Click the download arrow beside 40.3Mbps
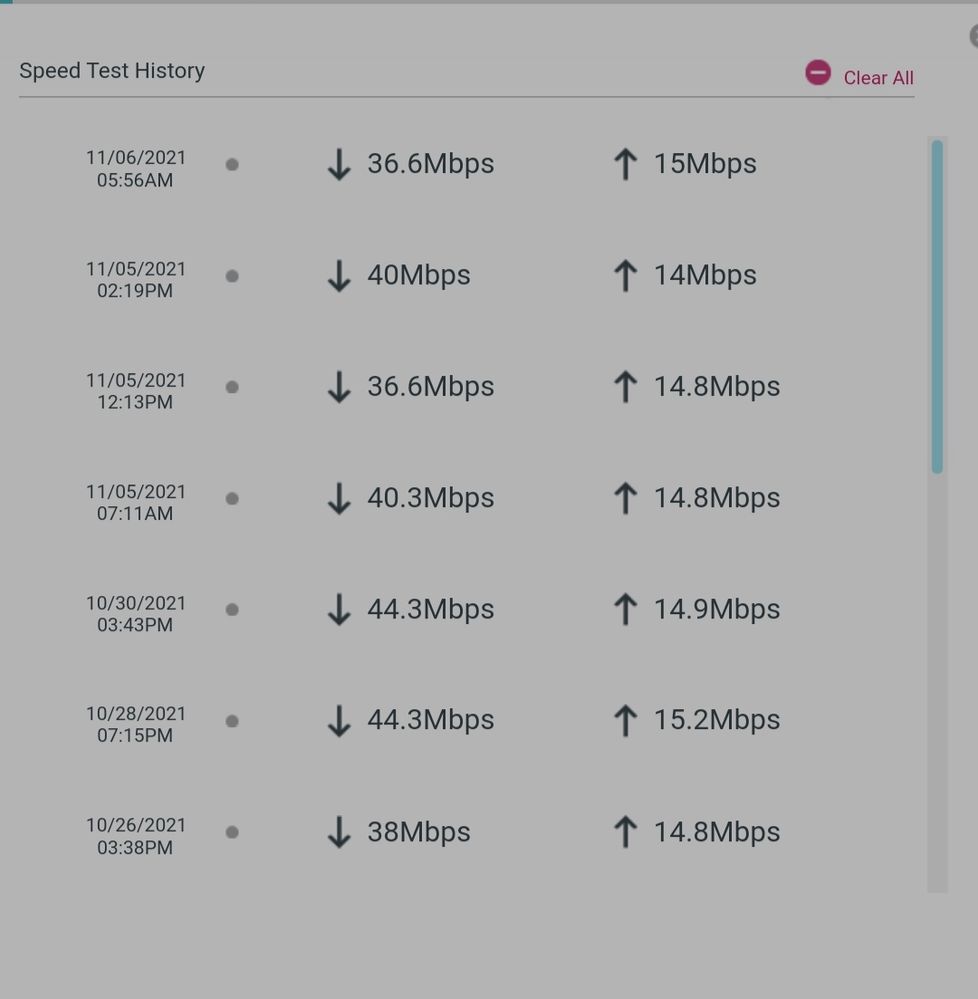Screen dimensions: 978x999 (x=339, y=498)
